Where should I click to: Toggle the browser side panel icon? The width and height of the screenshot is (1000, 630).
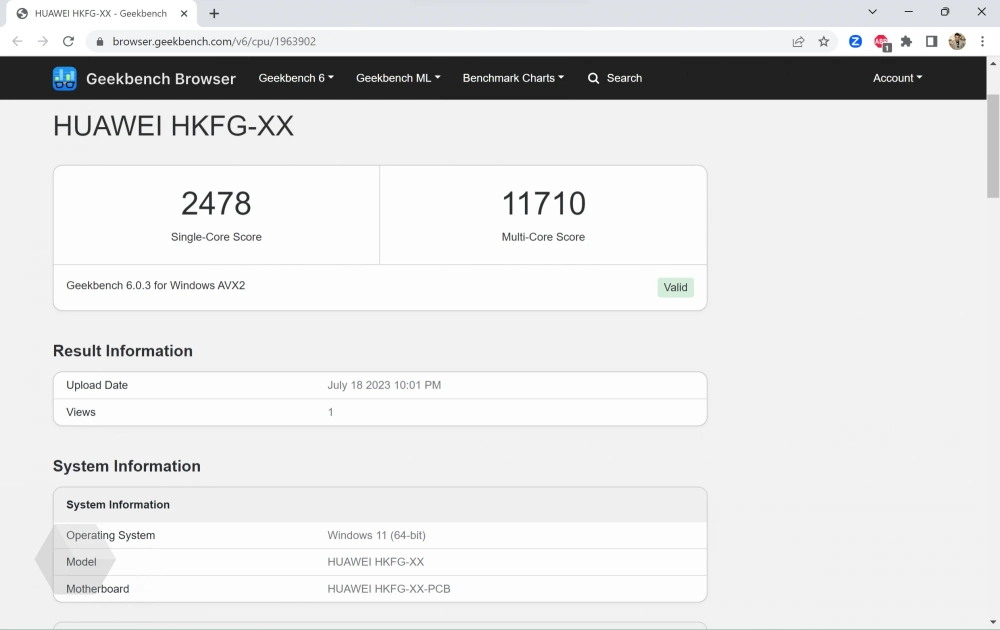pos(931,41)
